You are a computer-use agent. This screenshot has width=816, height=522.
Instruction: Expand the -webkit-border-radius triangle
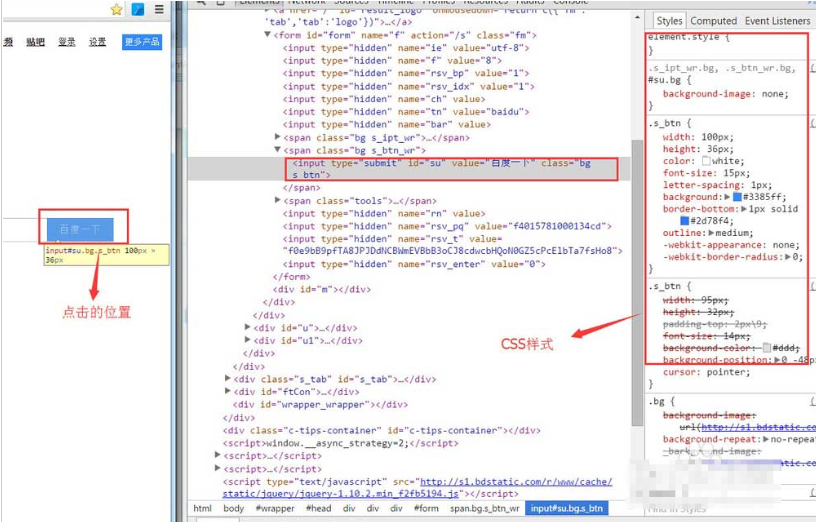coord(788,257)
